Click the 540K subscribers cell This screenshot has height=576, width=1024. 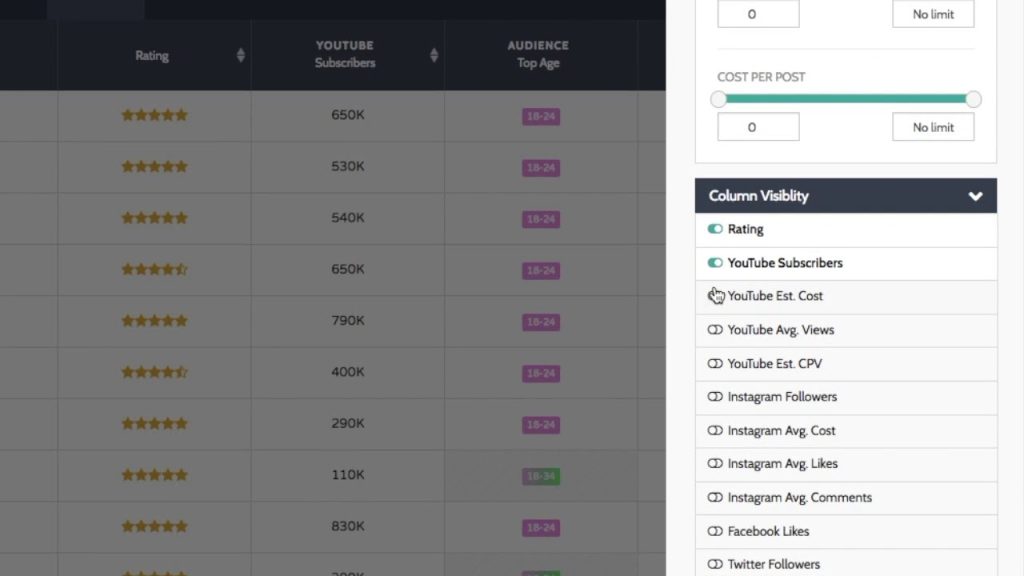[x=347, y=218]
